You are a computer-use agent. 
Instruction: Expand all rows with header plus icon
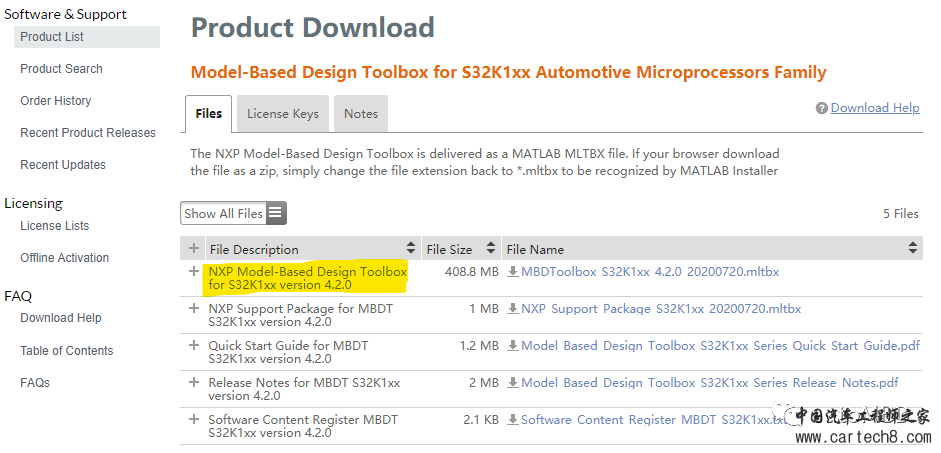click(193, 248)
